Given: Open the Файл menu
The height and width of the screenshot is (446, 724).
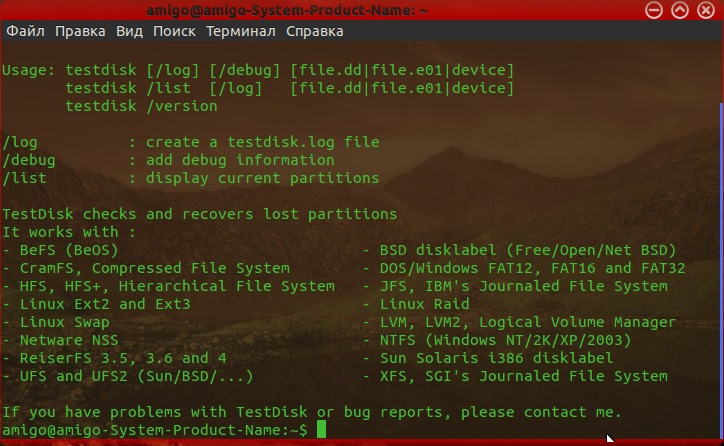Looking at the screenshot, I should (x=25, y=31).
